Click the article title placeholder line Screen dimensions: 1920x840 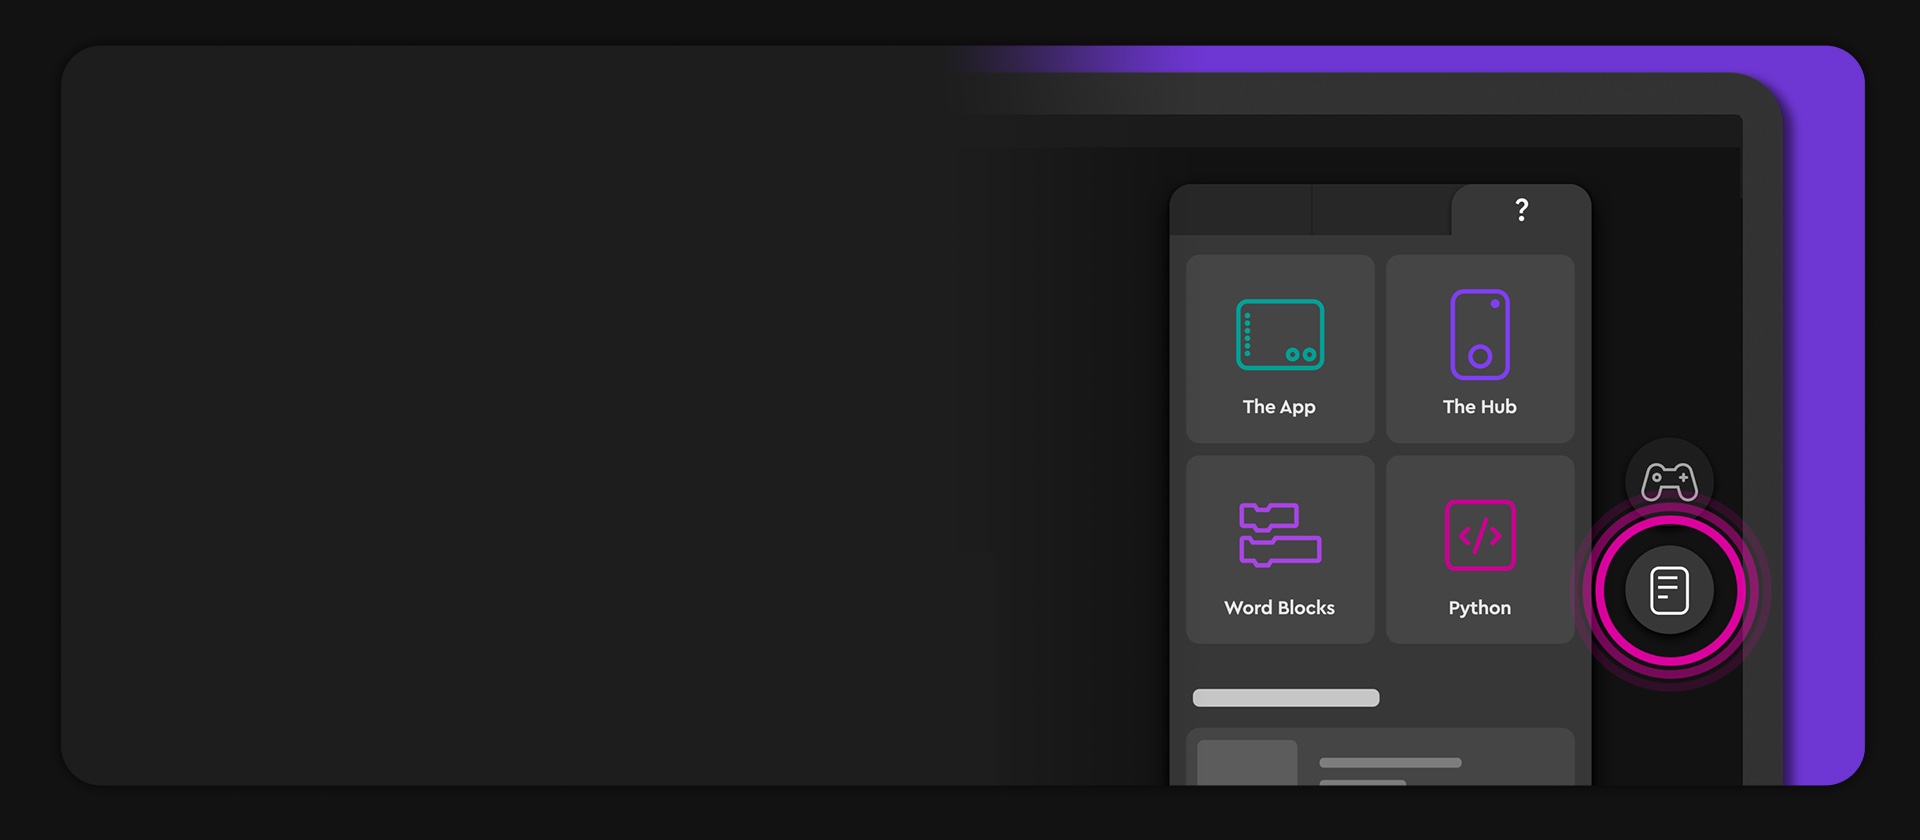point(1390,763)
